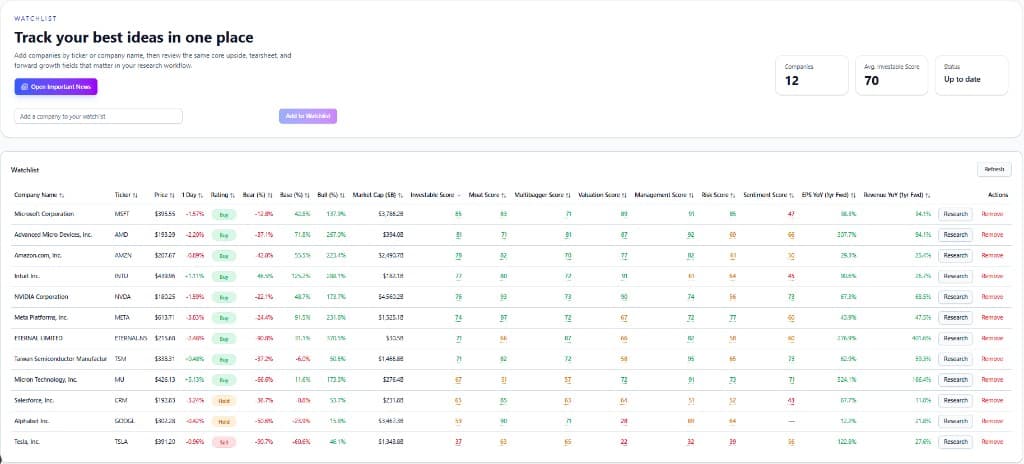This screenshot has width=1024, height=464.
Task: Refresh the watchlist table
Action: click(x=994, y=170)
